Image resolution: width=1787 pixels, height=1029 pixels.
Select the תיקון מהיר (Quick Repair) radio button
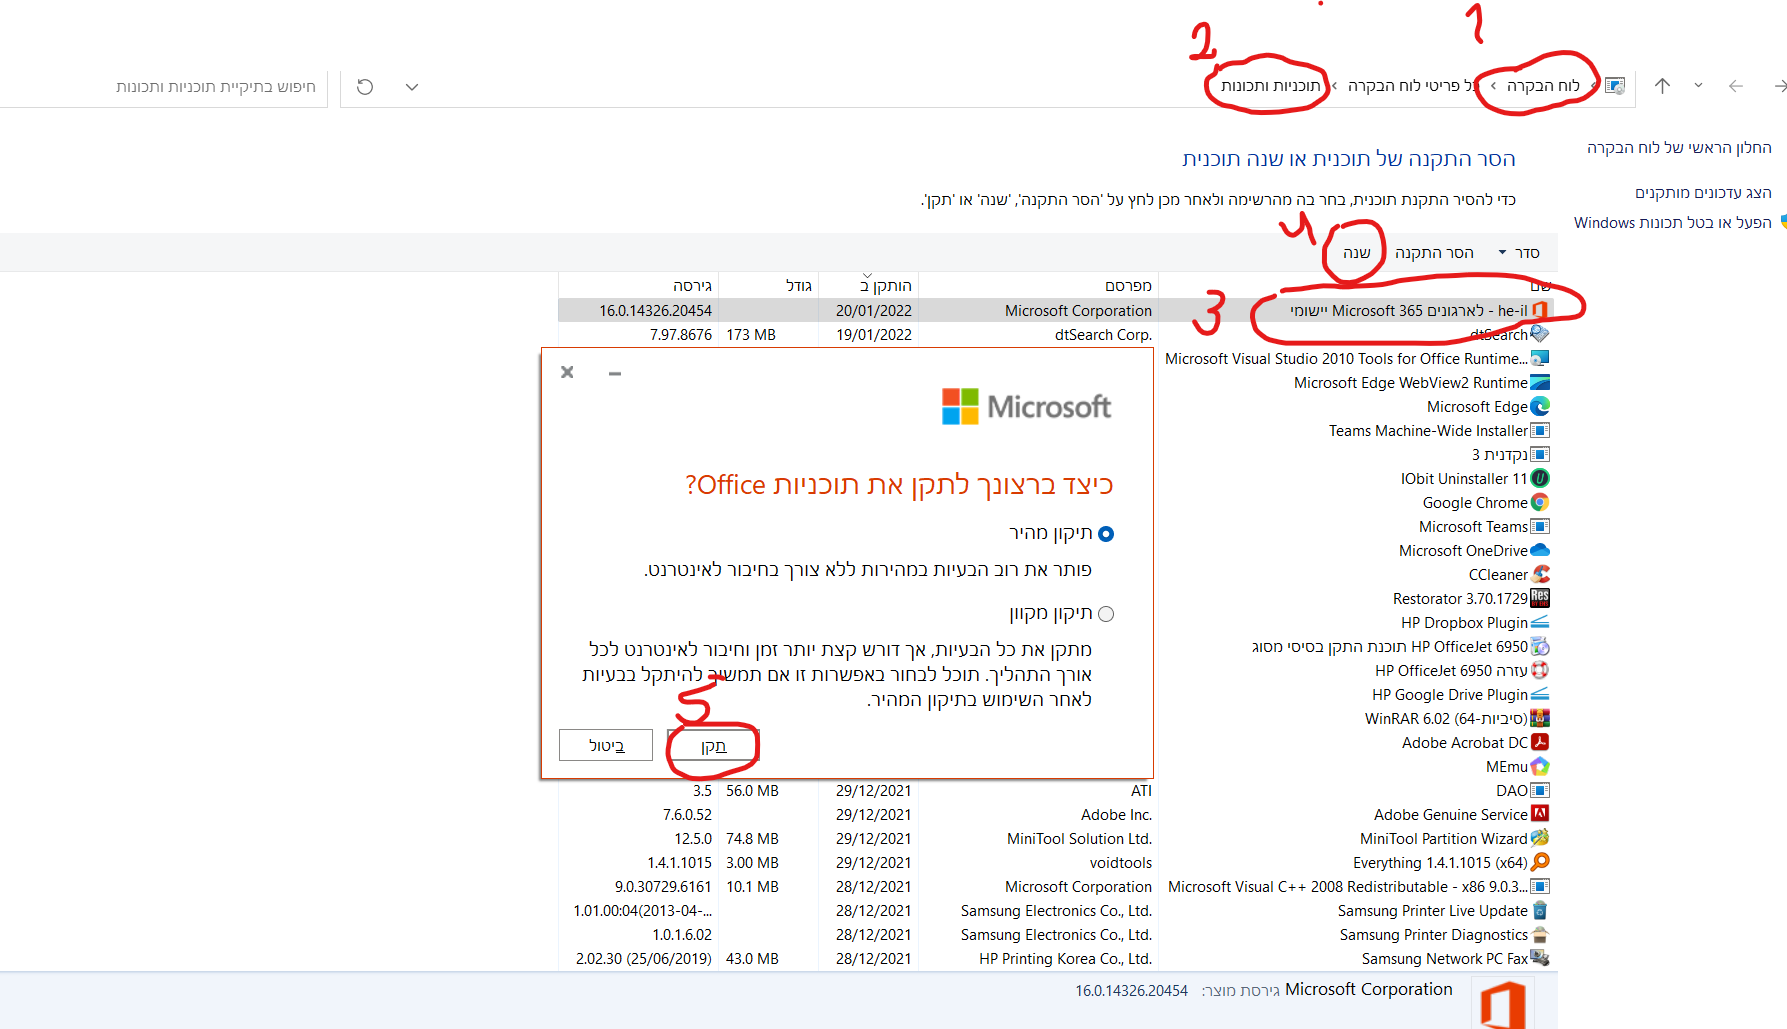1106,534
